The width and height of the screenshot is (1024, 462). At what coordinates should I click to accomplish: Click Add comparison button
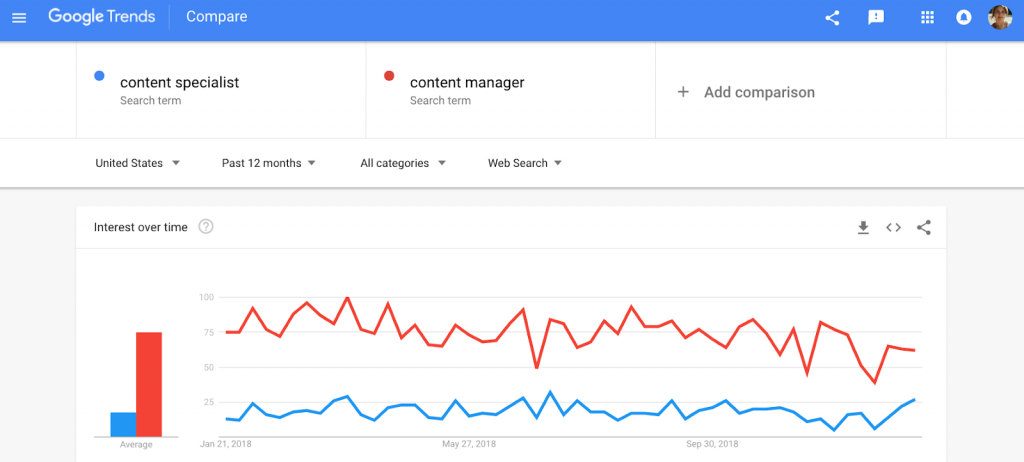pyautogui.click(x=747, y=92)
